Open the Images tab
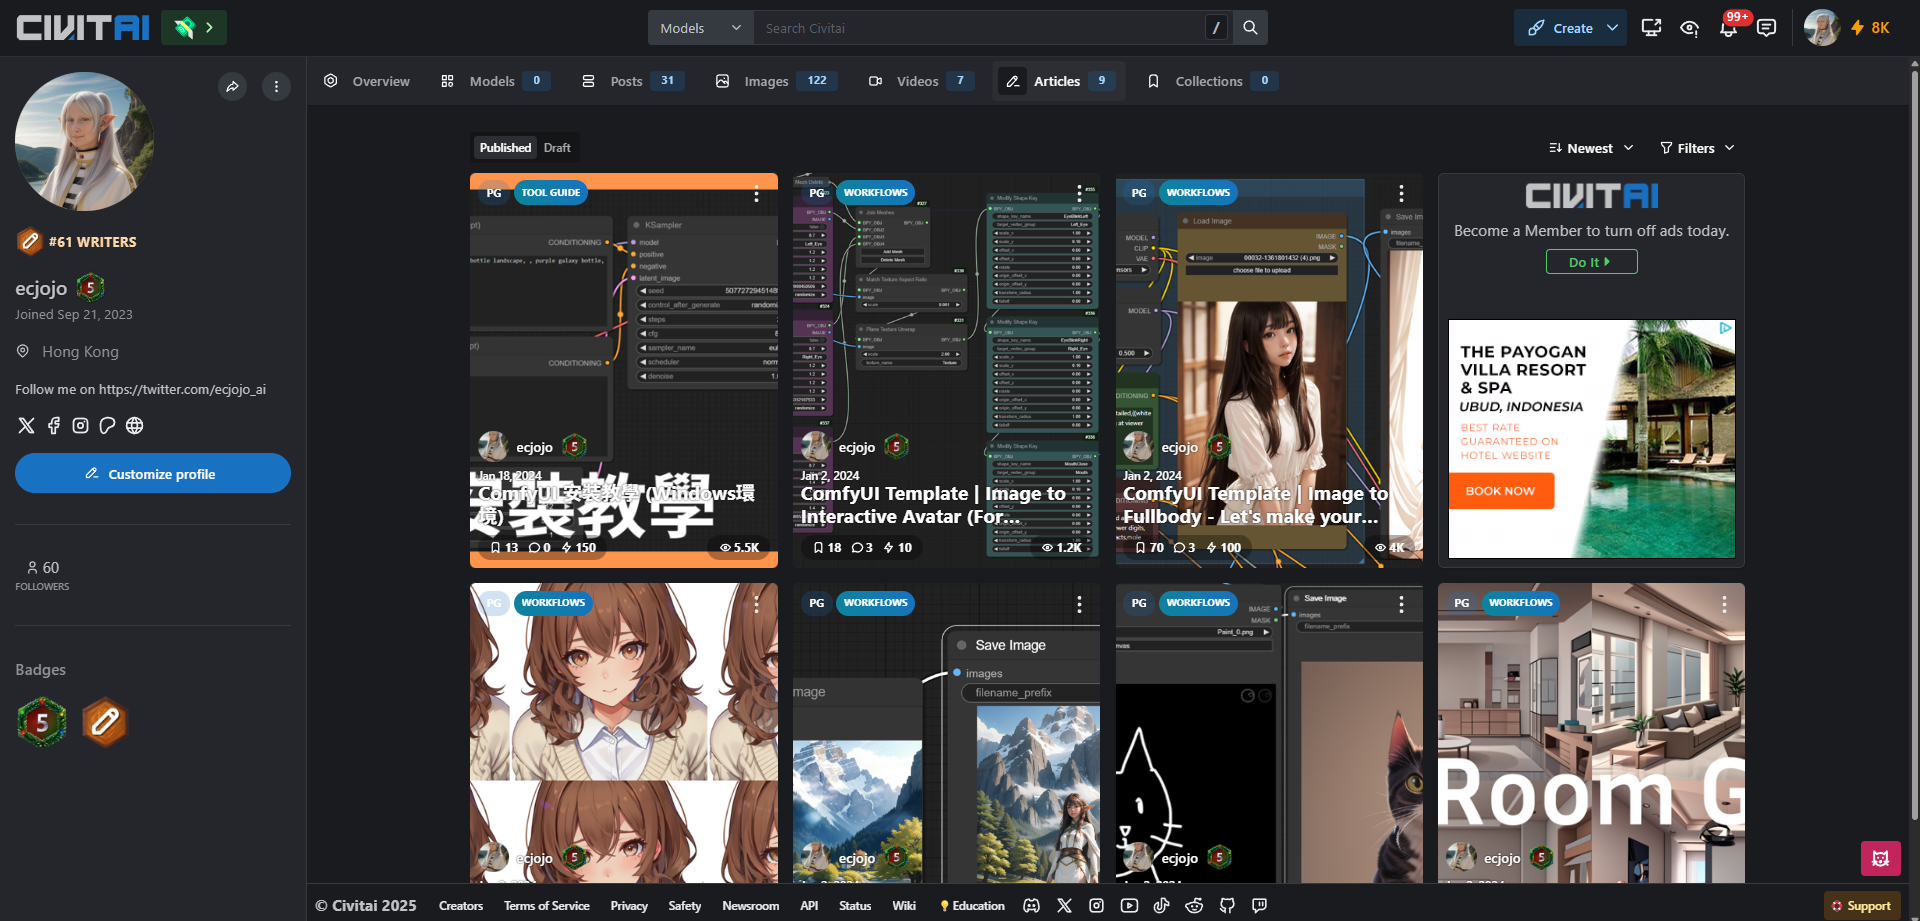 point(776,81)
